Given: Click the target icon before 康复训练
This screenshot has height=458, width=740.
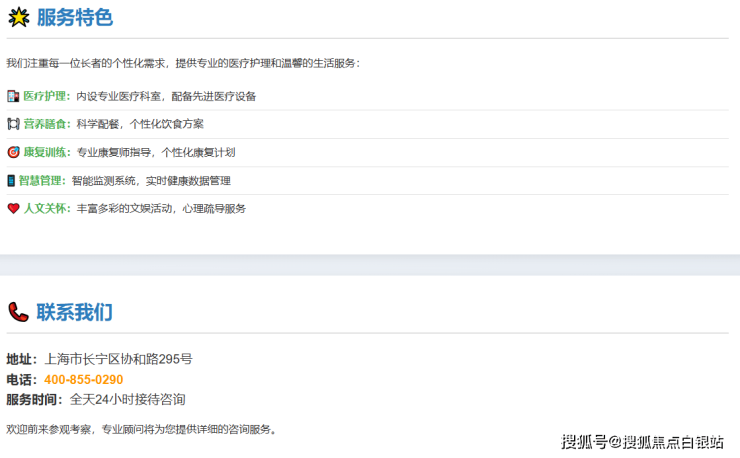Looking at the screenshot, I should 13,152.
